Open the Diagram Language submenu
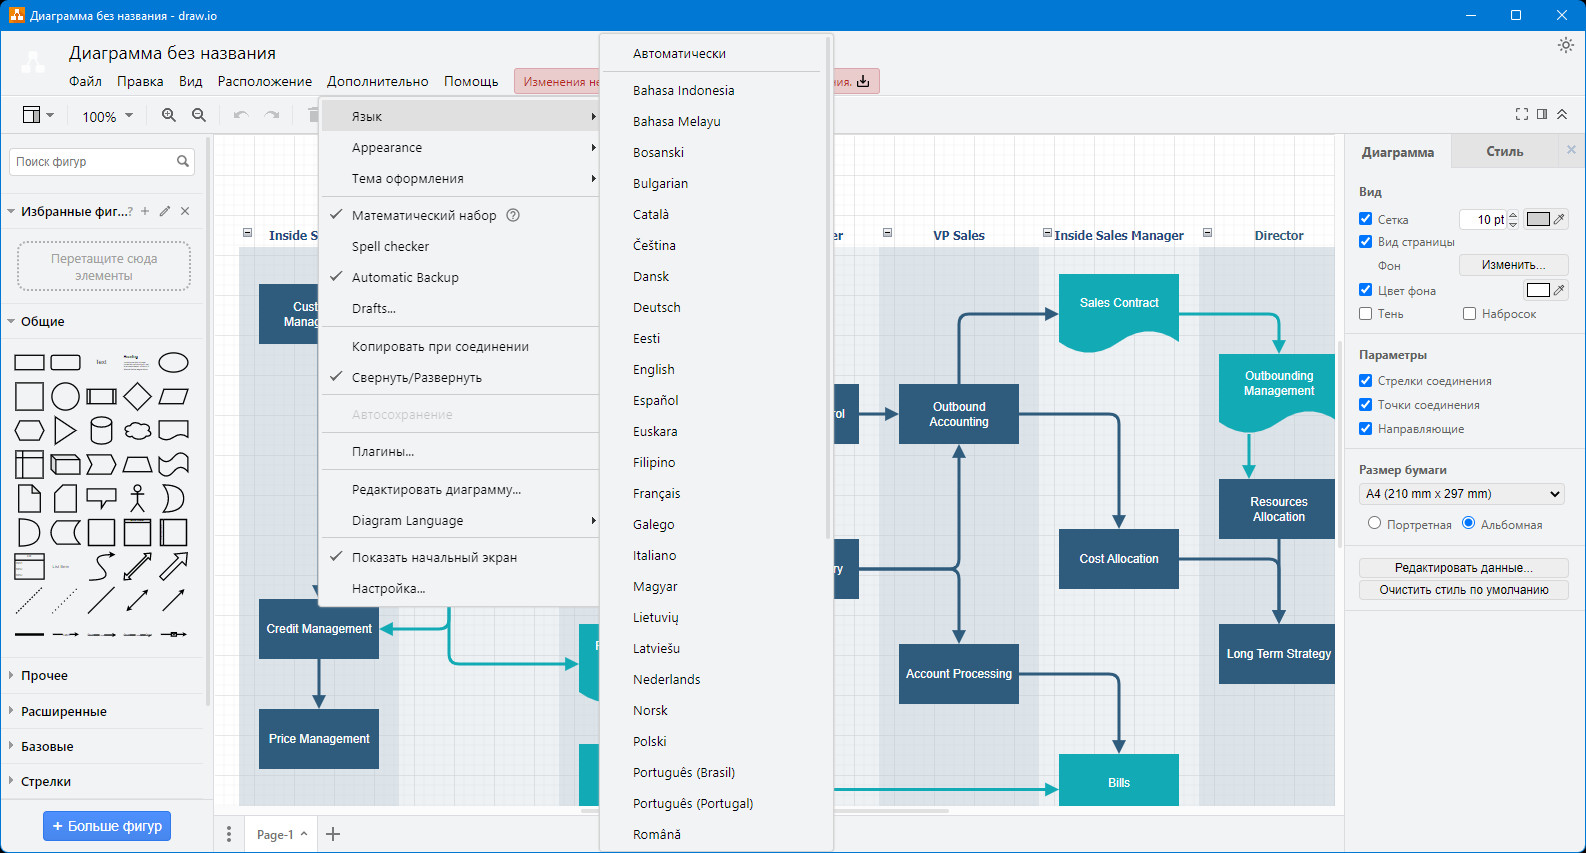Viewport: 1586px width, 853px height. click(x=460, y=520)
